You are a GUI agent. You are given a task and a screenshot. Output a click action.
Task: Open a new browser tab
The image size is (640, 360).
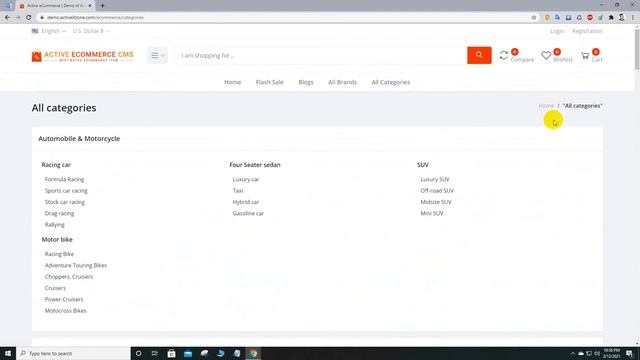102,6
